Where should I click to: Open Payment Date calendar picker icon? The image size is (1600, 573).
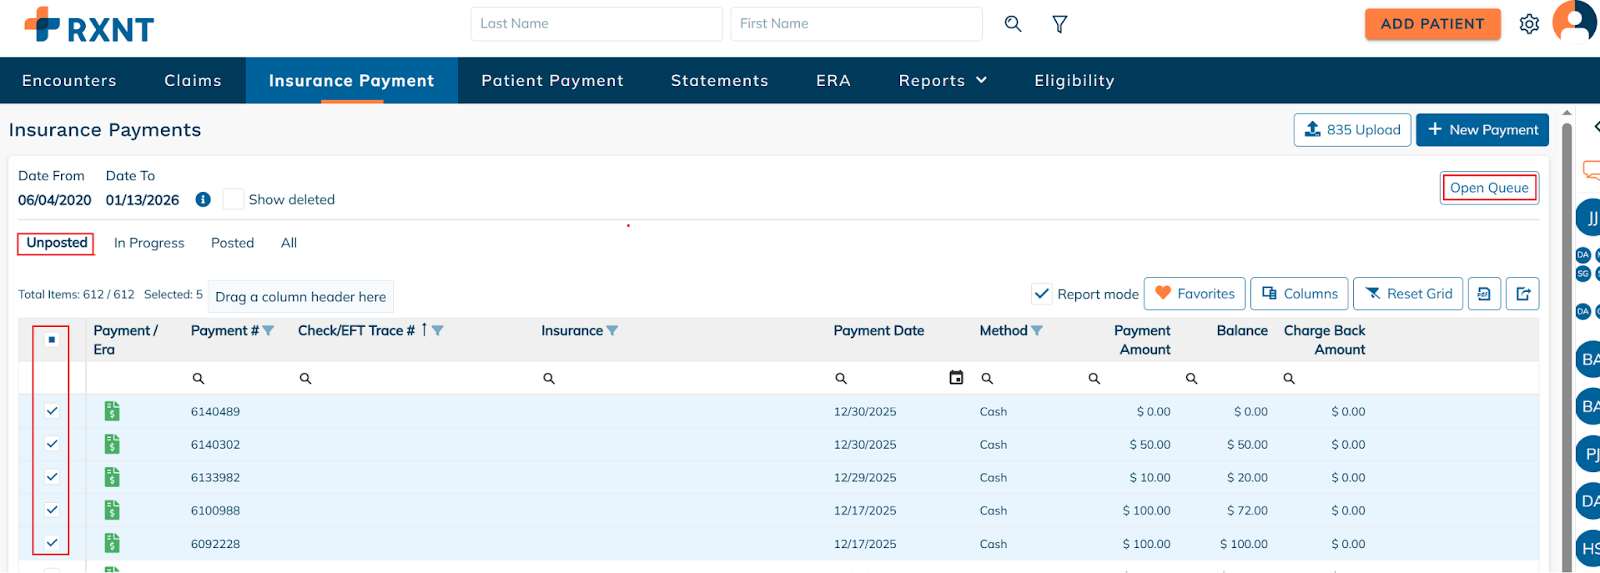point(956,378)
